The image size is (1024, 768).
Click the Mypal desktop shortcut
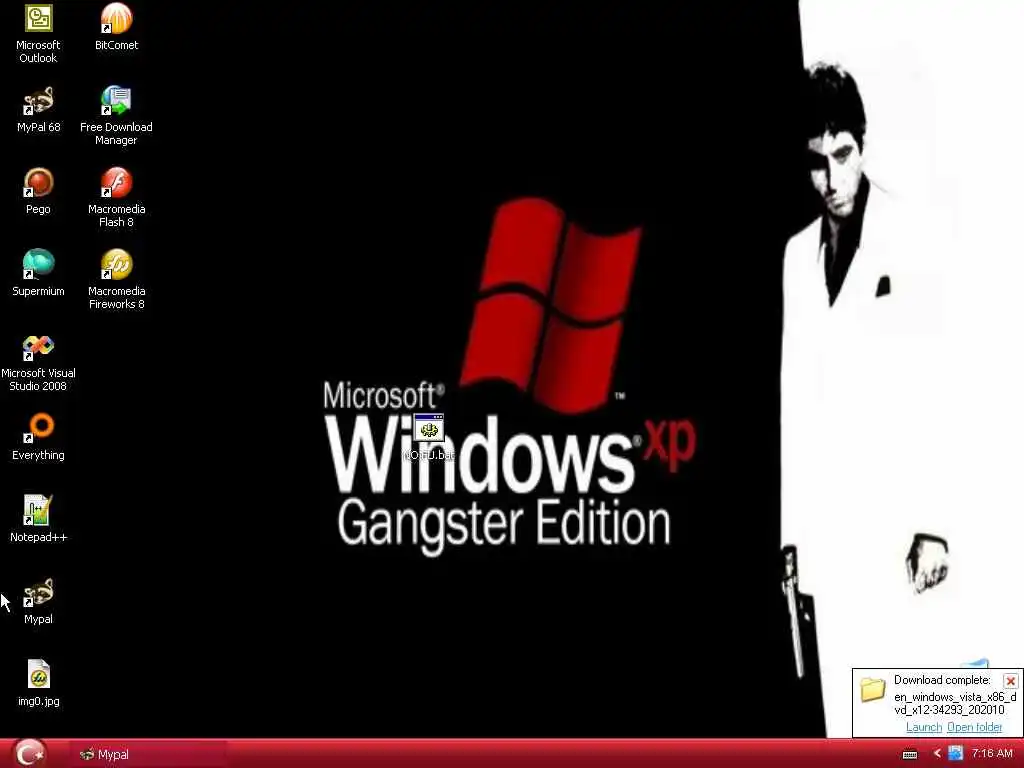[38, 601]
